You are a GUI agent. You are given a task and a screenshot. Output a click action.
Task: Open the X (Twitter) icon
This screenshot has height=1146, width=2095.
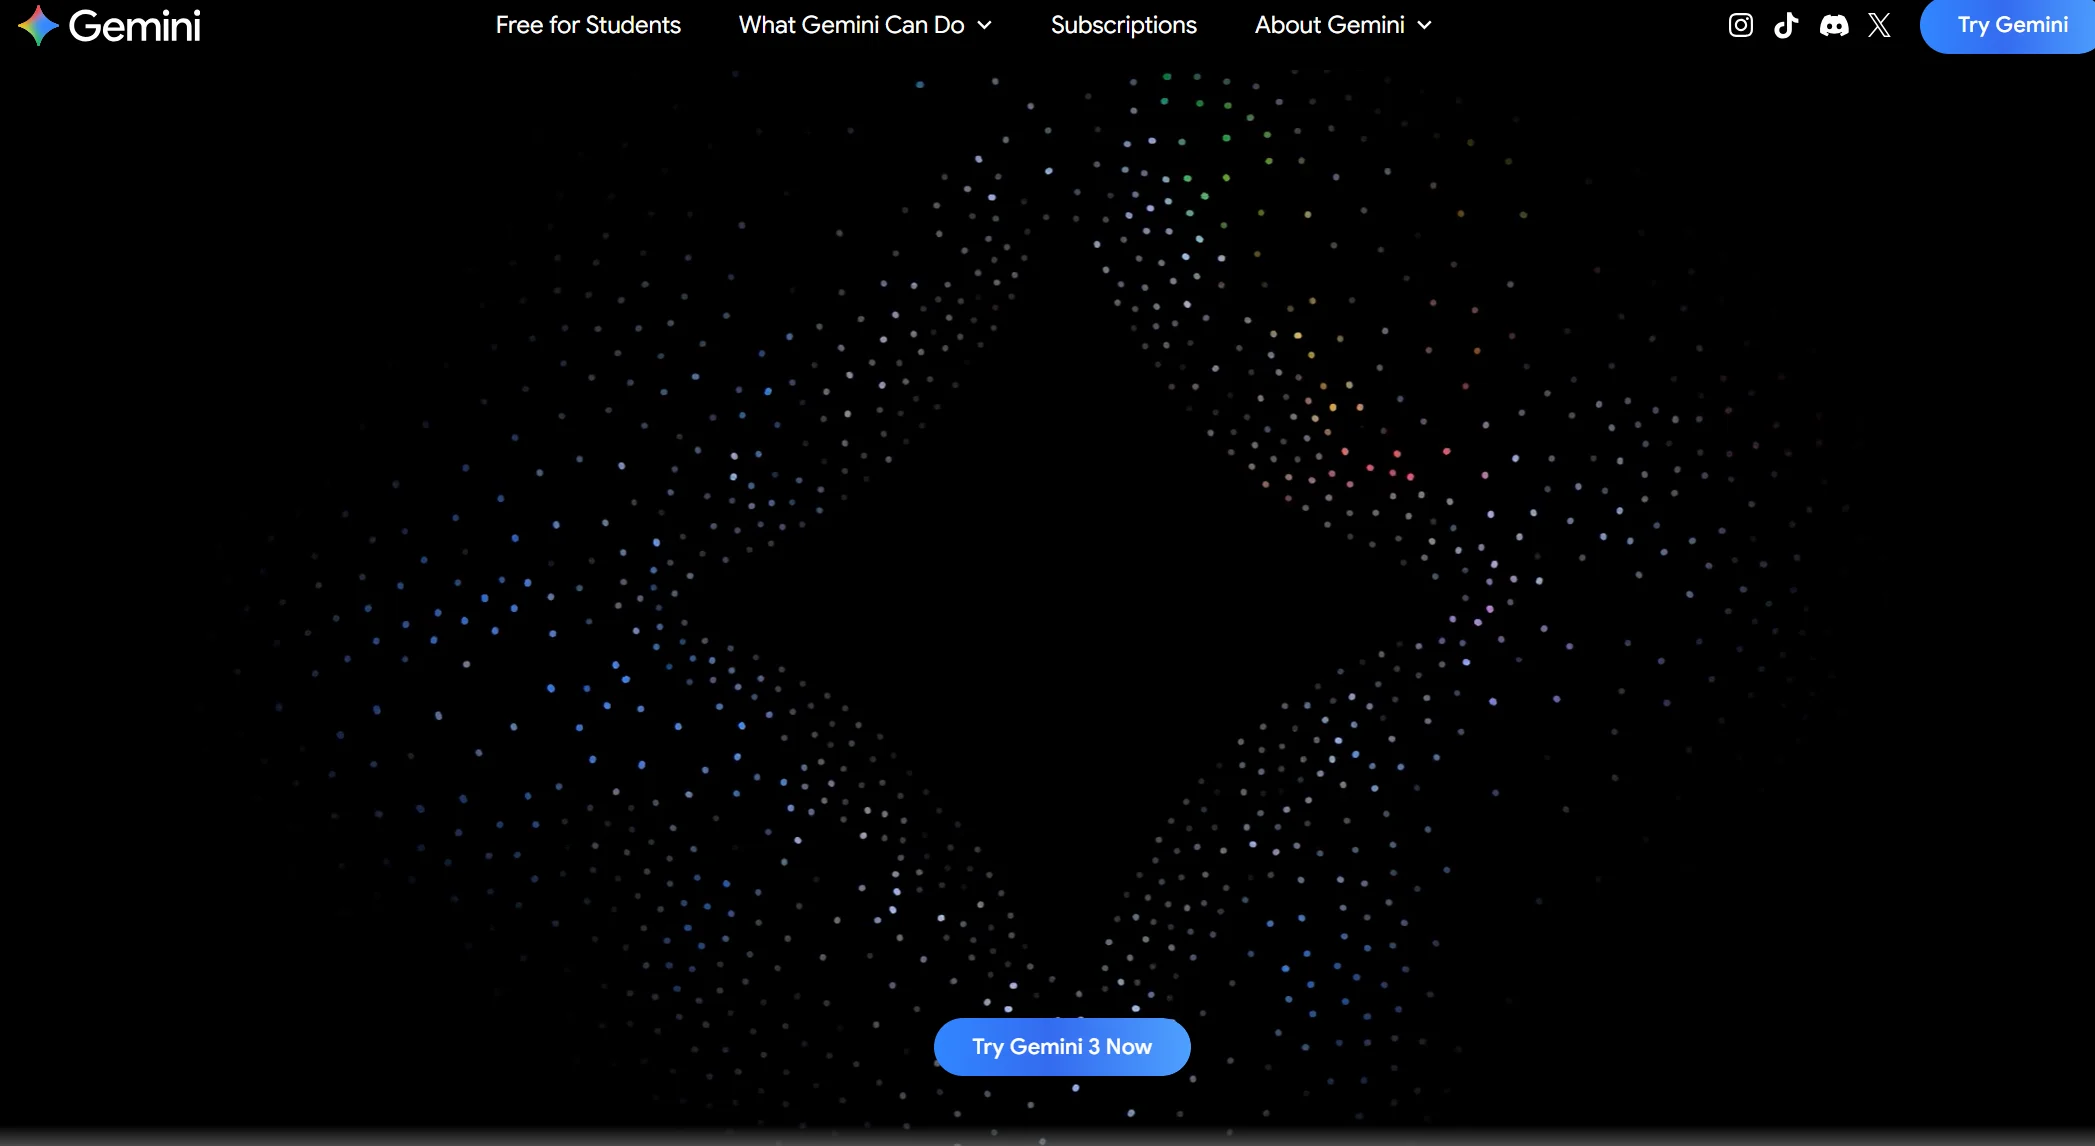1879,25
